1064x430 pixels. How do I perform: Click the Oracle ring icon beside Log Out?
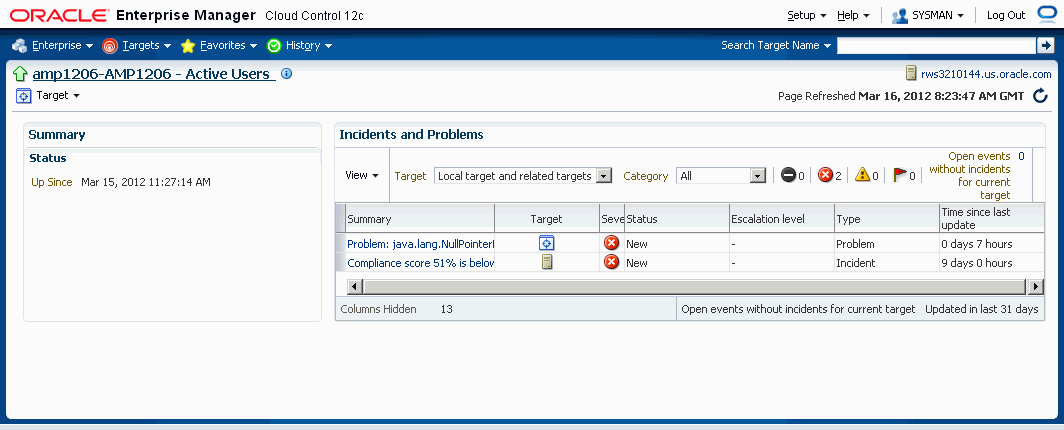pos(1048,14)
